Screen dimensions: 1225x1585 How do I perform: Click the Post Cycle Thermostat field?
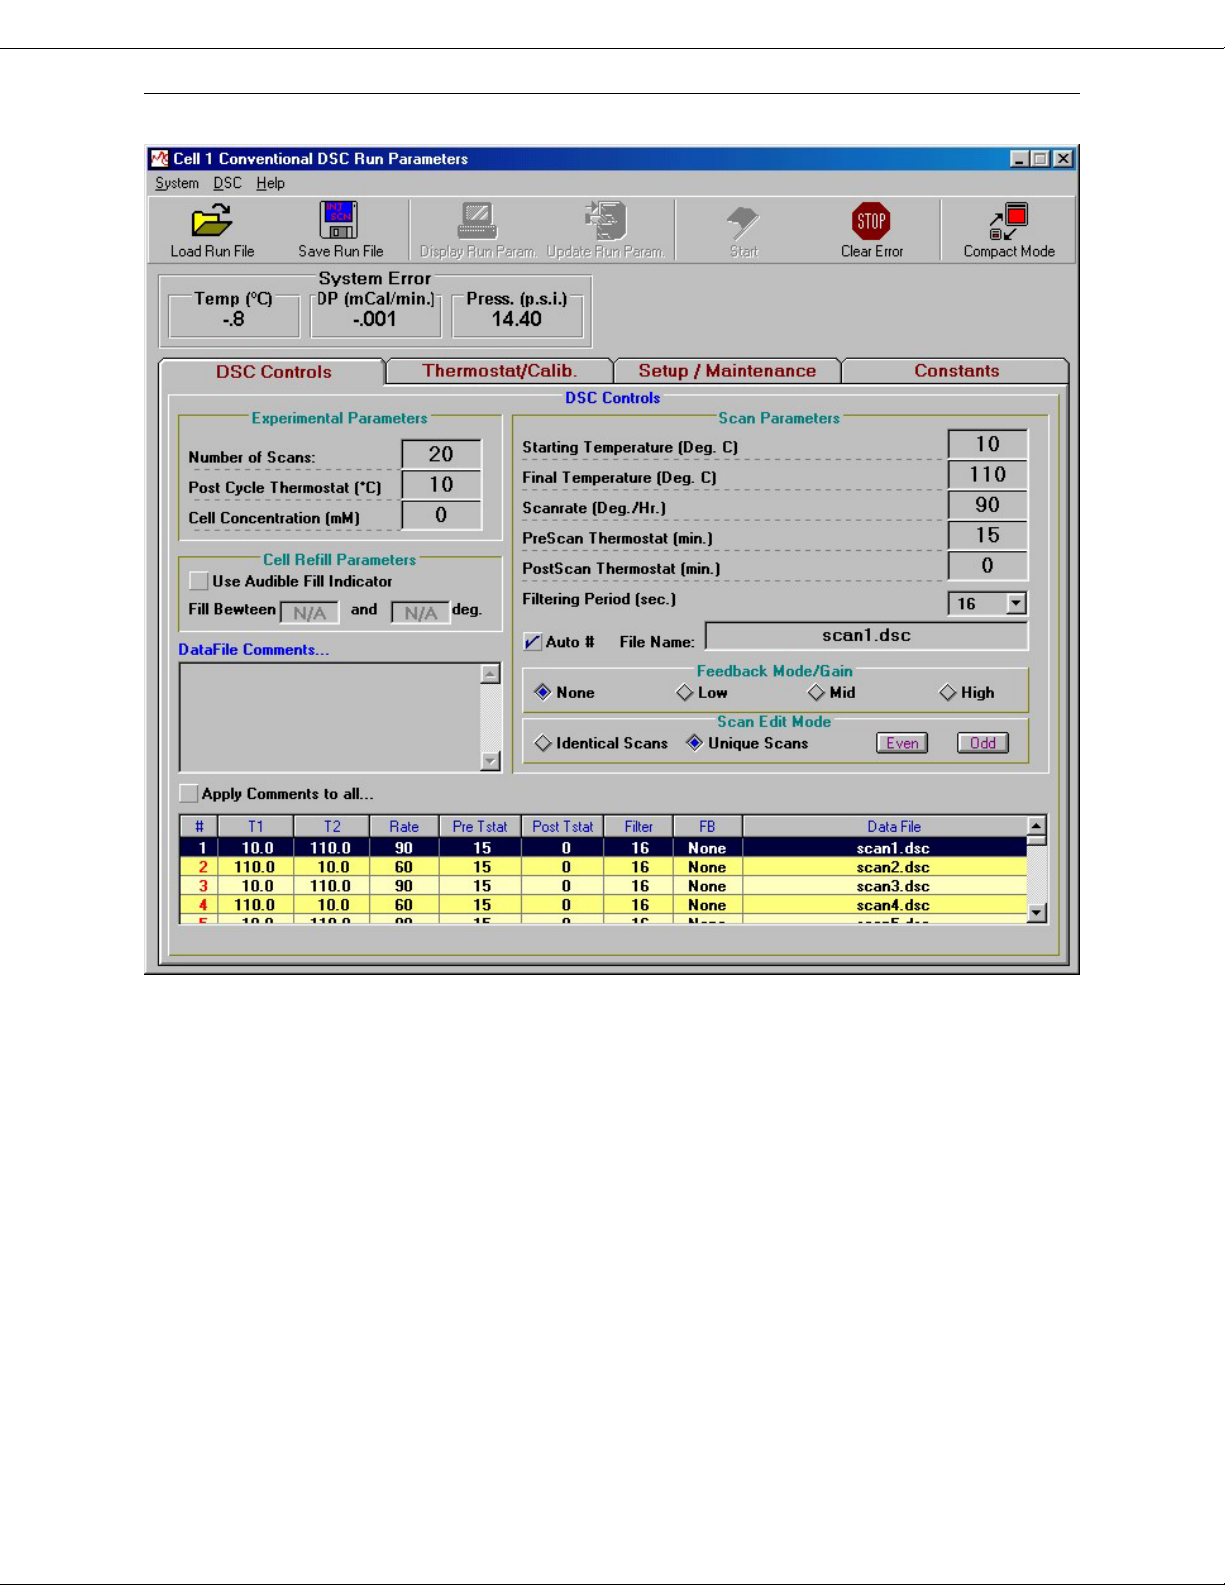point(441,485)
